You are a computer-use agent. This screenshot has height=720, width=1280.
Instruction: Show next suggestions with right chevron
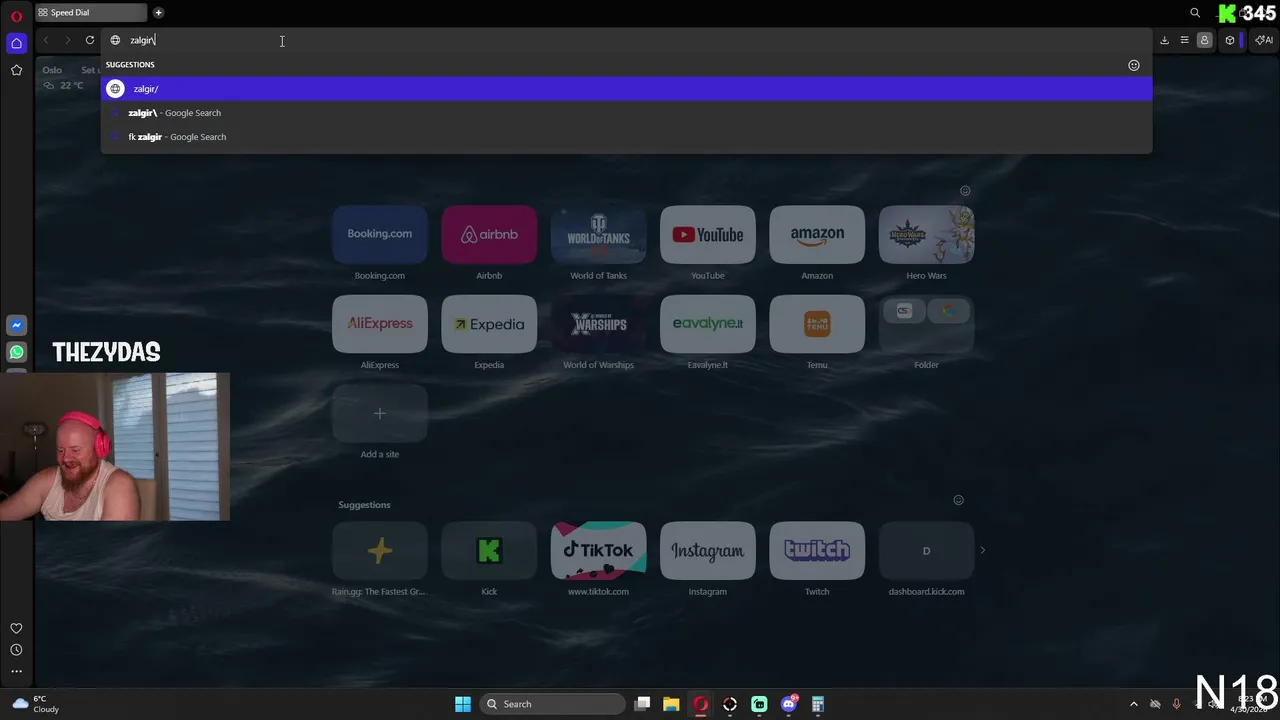tap(982, 550)
